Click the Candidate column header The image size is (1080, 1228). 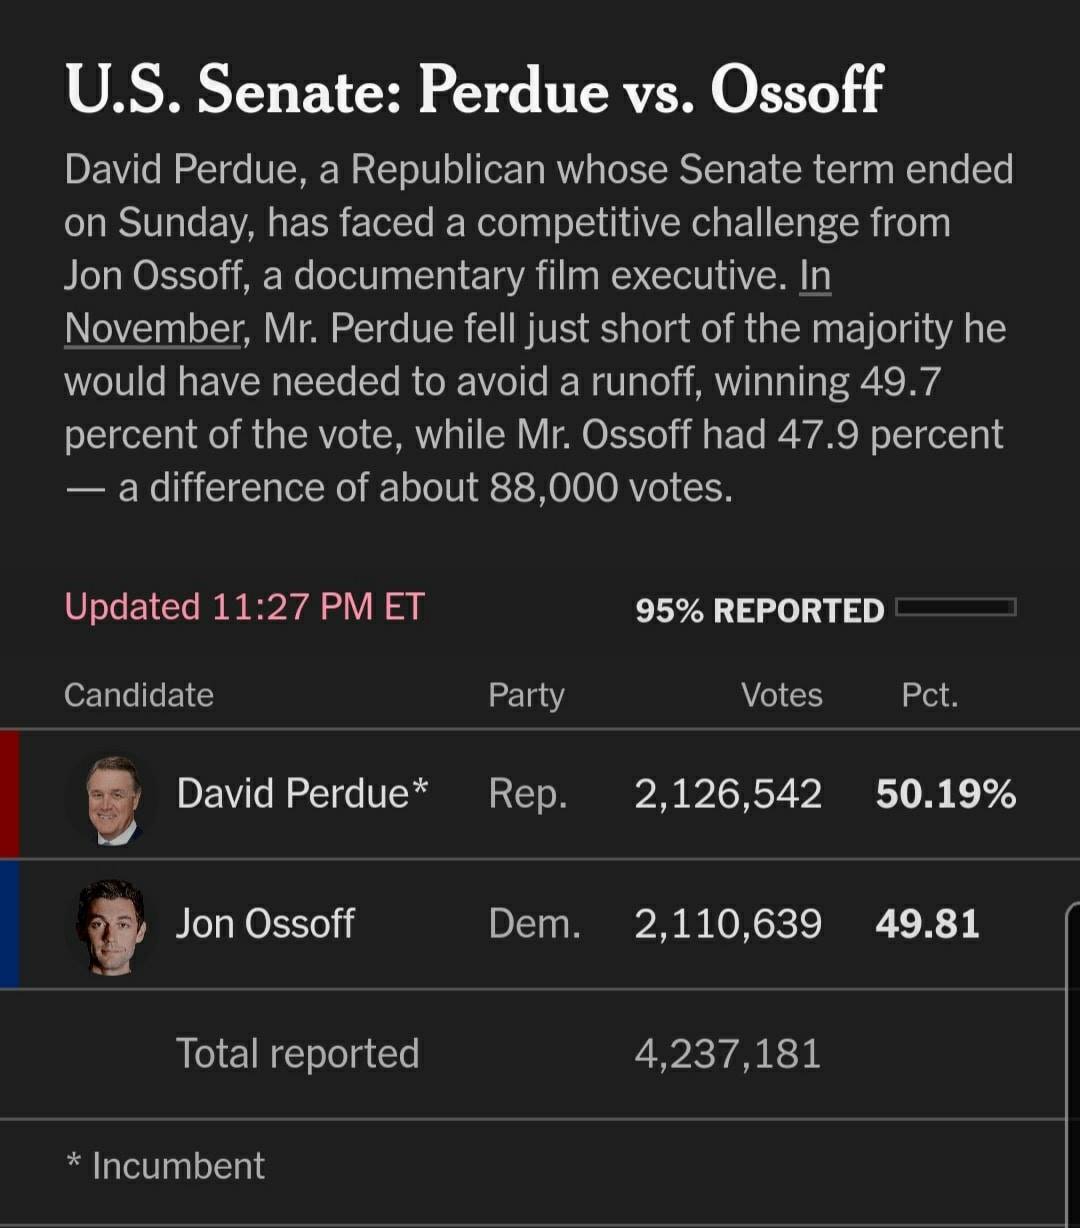pyautogui.click(x=139, y=695)
